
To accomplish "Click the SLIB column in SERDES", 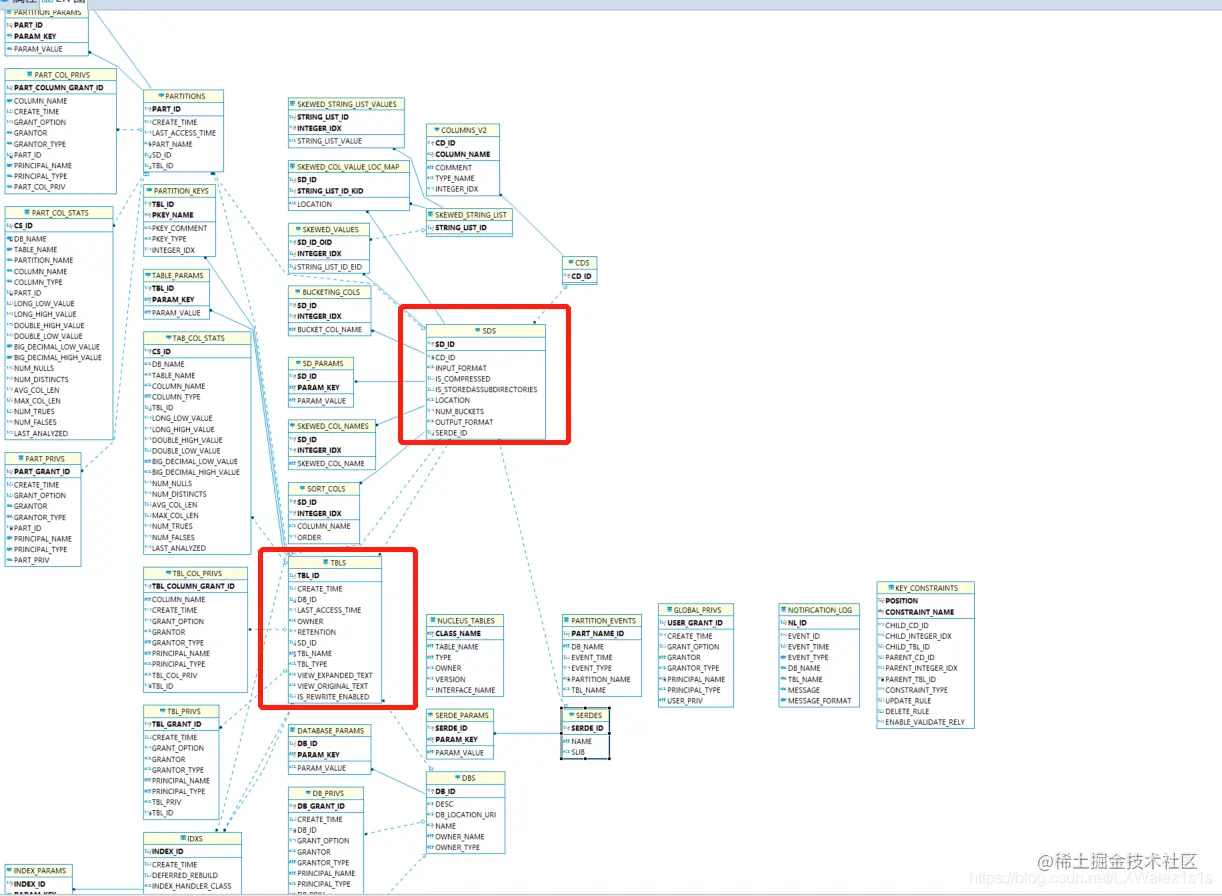I will 578,752.
